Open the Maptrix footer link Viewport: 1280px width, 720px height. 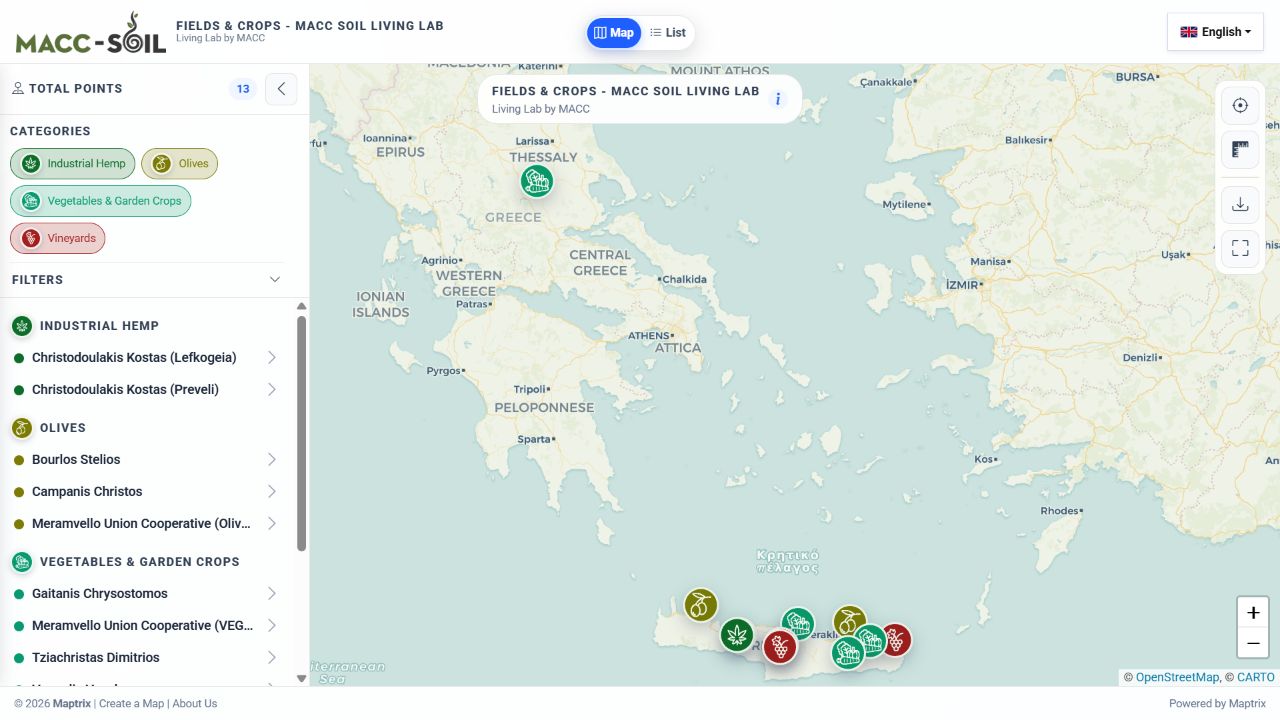72,704
